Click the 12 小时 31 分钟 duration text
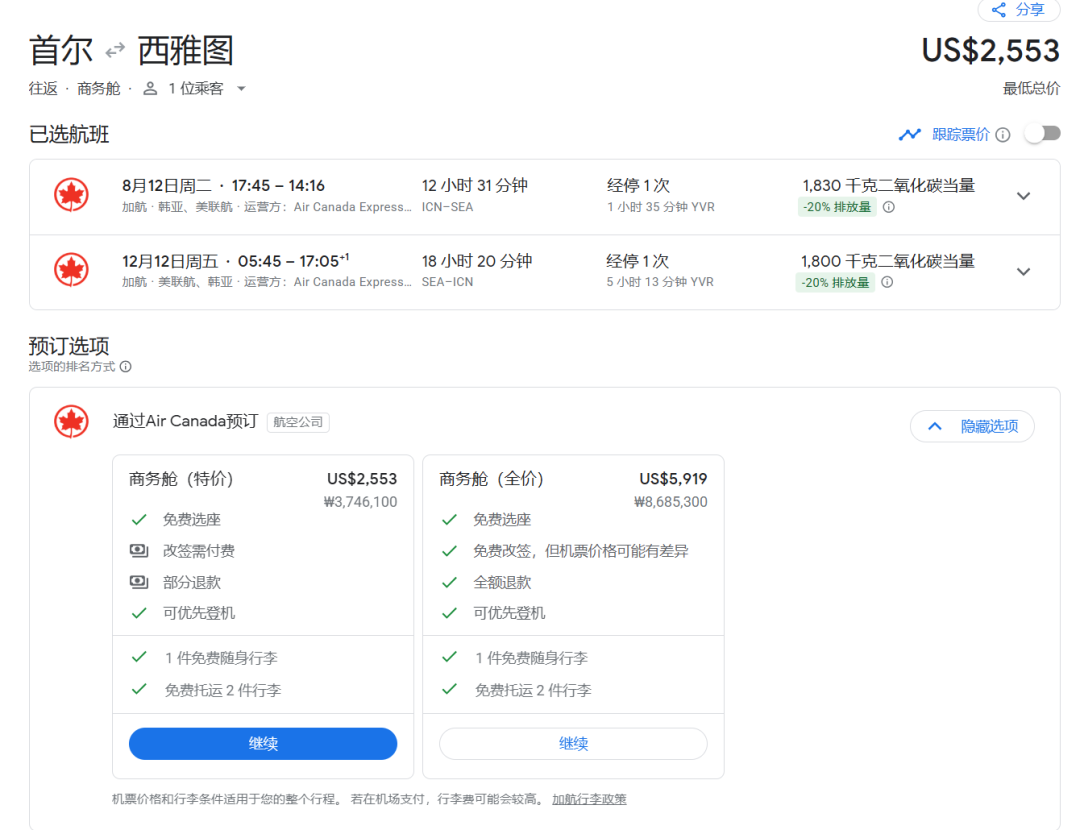Viewport: 1080px width, 830px height. click(475, 185)
